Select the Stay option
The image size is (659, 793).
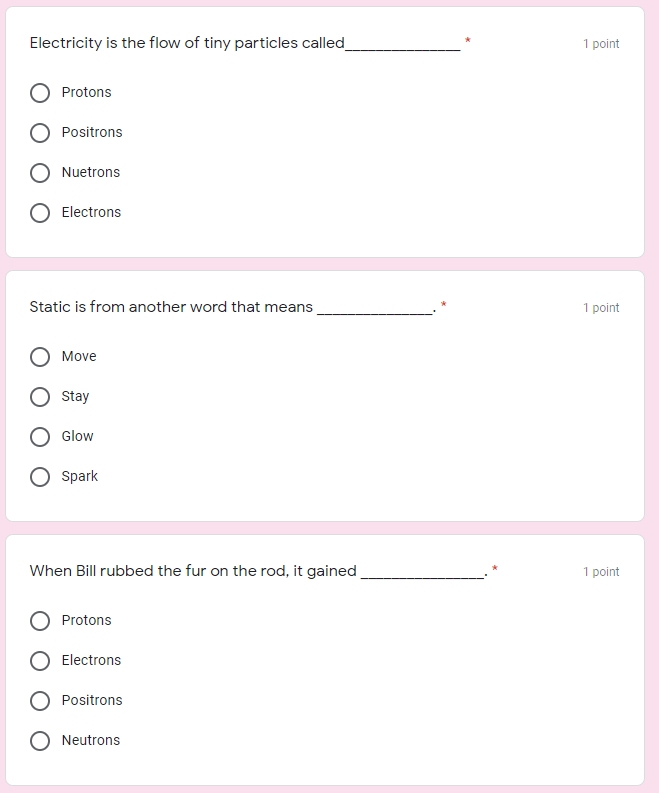pyautogui.click(x=40, y=397)
